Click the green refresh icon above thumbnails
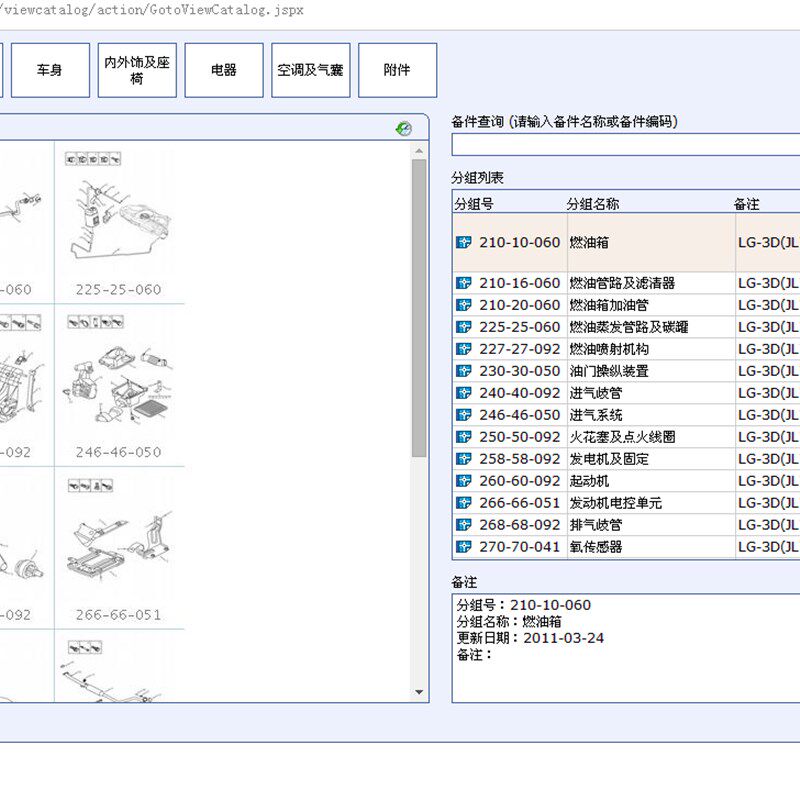Image resolution: width=800 pixels, height=800 pixels. click(x=404, y=129)
